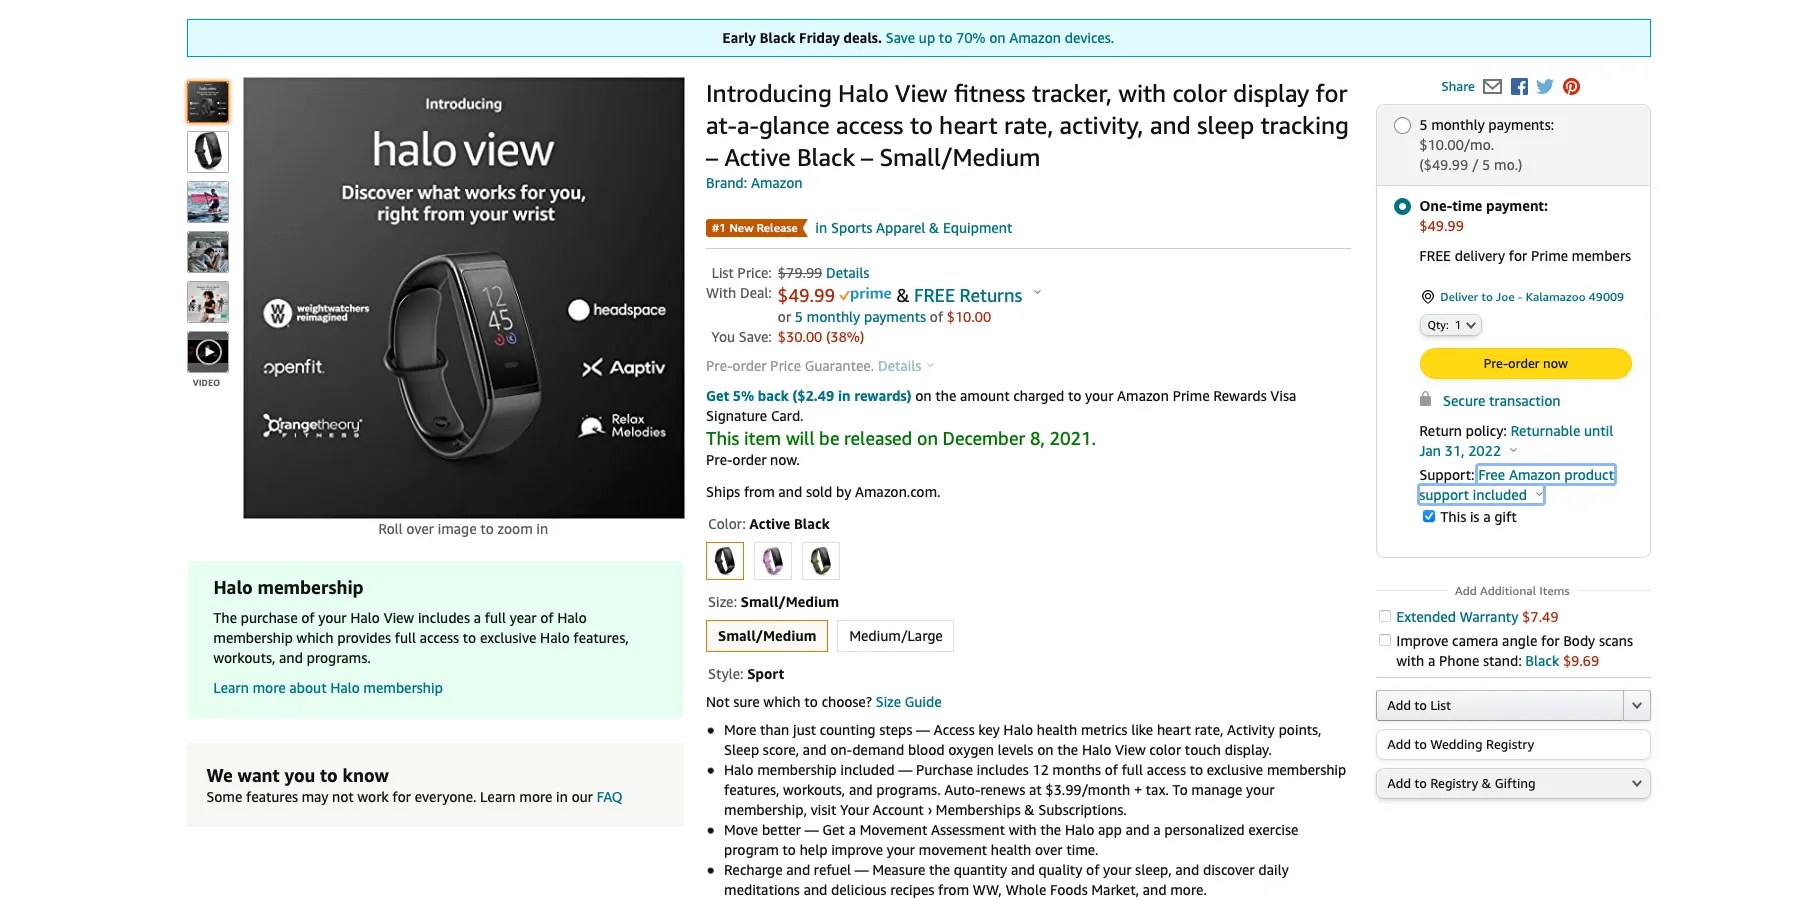
Task: Enable the Extended Warranty option
Action: (x=1385, y=616)
